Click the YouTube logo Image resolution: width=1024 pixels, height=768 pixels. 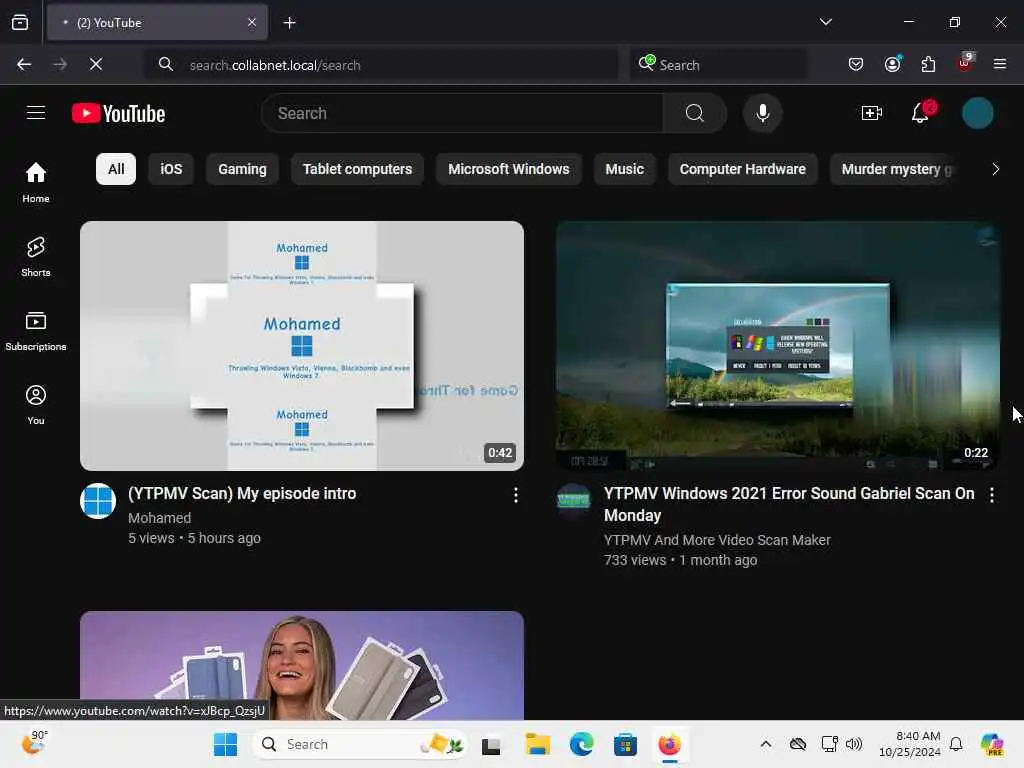click(x=118, y=114)
